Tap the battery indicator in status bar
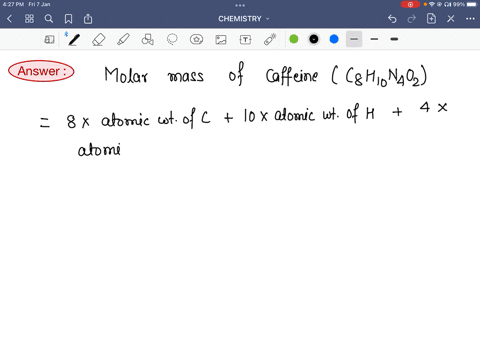The image size is (480, 360). [472, 4]
